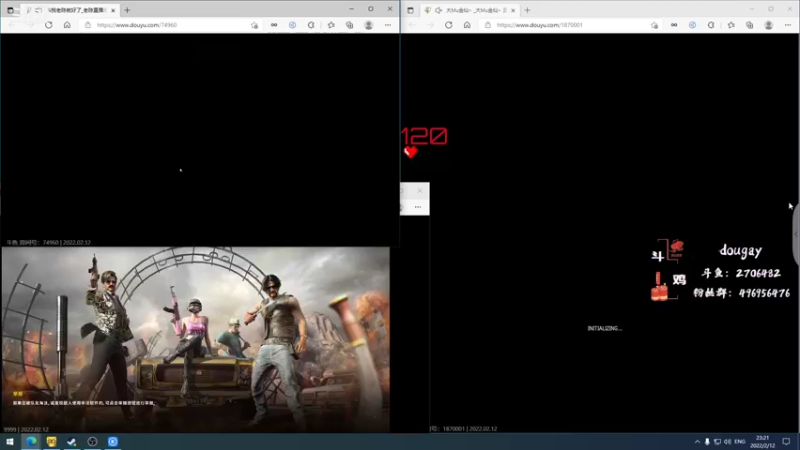
Task: Go to home page in right browser window
Action: click(467, 24)
